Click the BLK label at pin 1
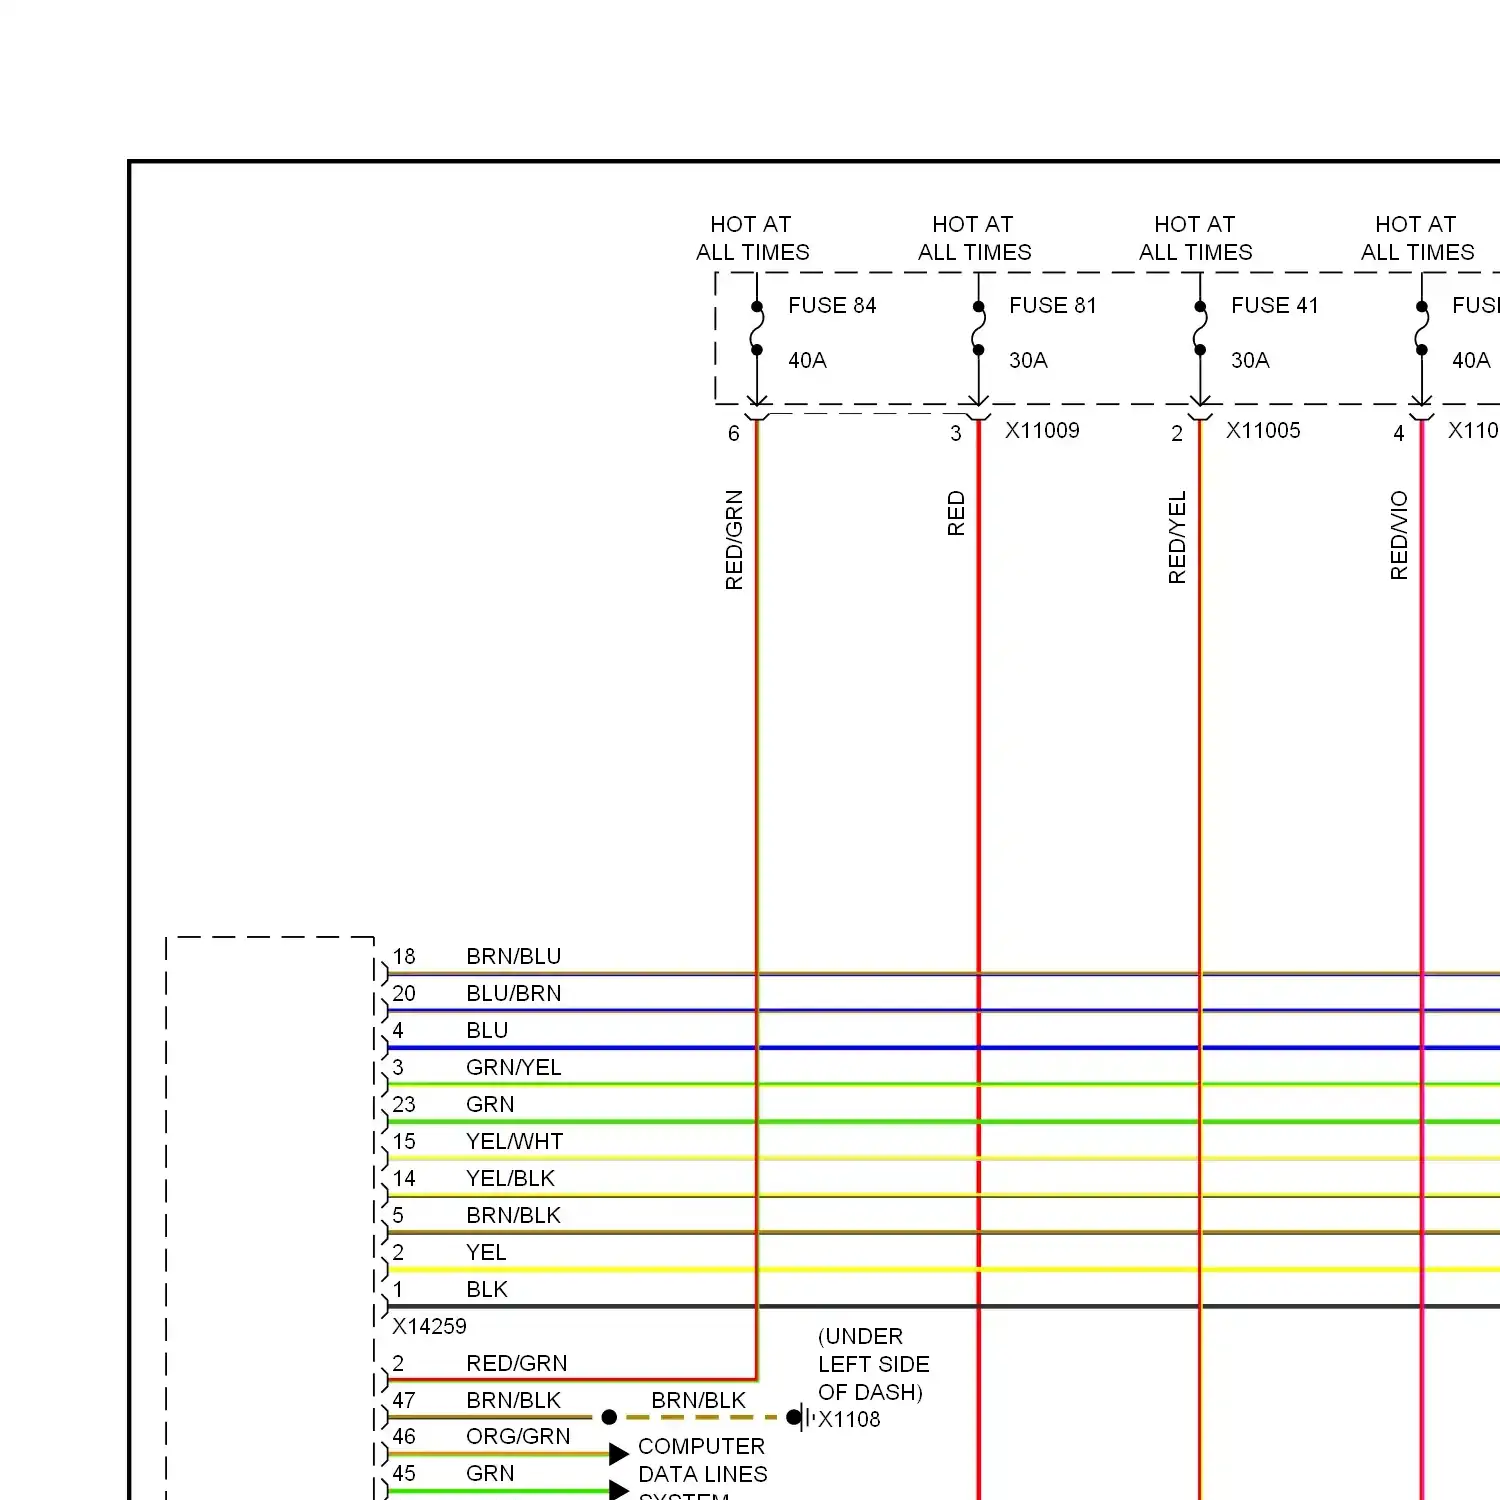Viewport: 1500px width, 1500px height. tap(487, 1289)
